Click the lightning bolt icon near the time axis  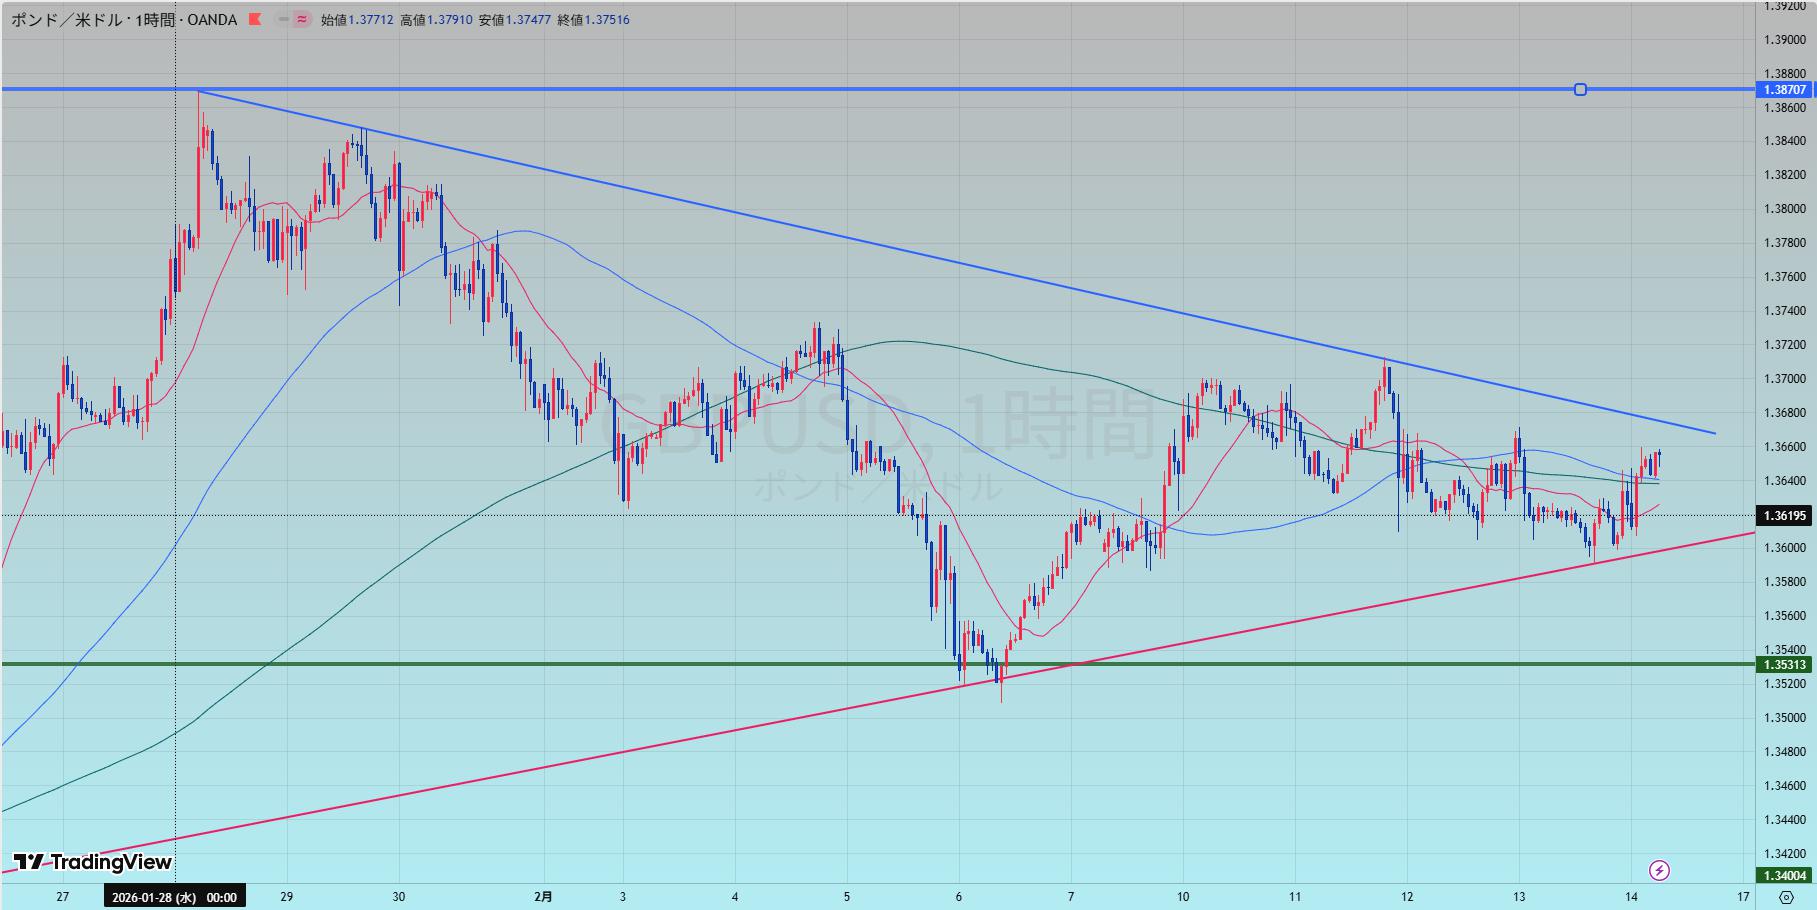tap(1659, 870)
